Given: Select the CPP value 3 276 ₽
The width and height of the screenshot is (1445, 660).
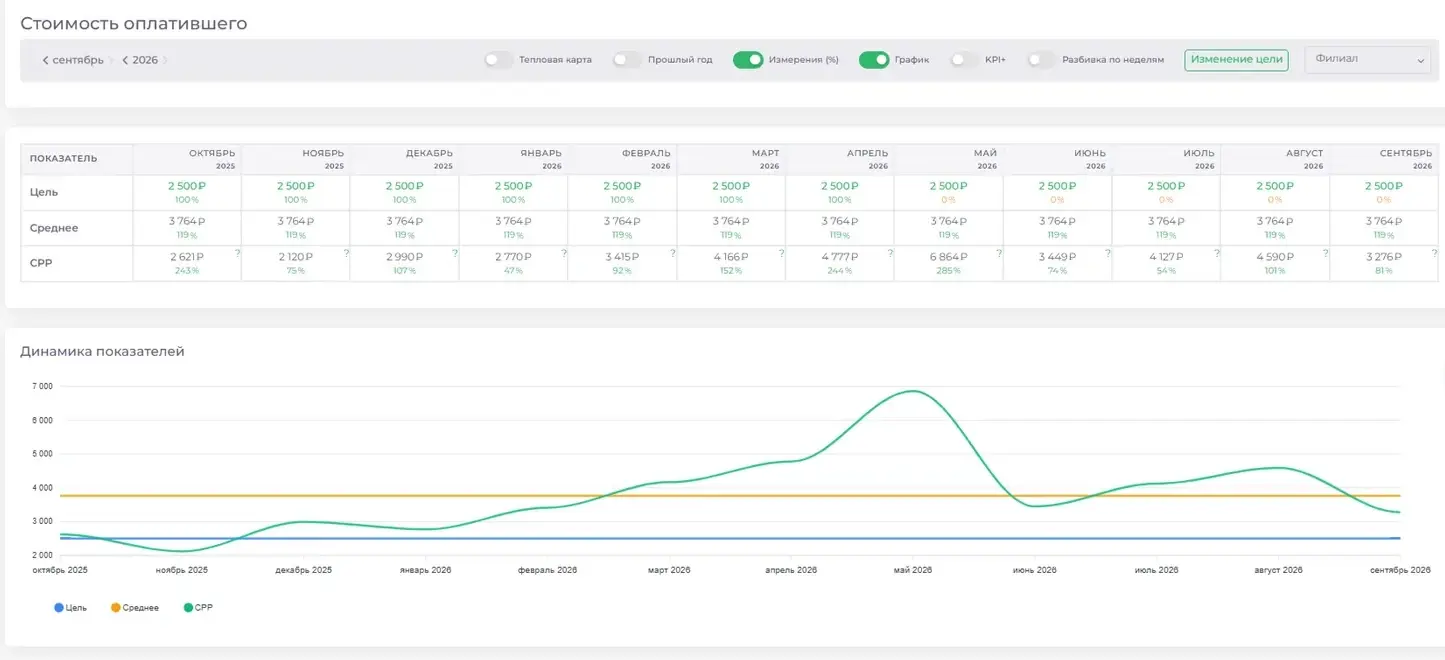Looking at the screenshot, I should click(1384, 257).
